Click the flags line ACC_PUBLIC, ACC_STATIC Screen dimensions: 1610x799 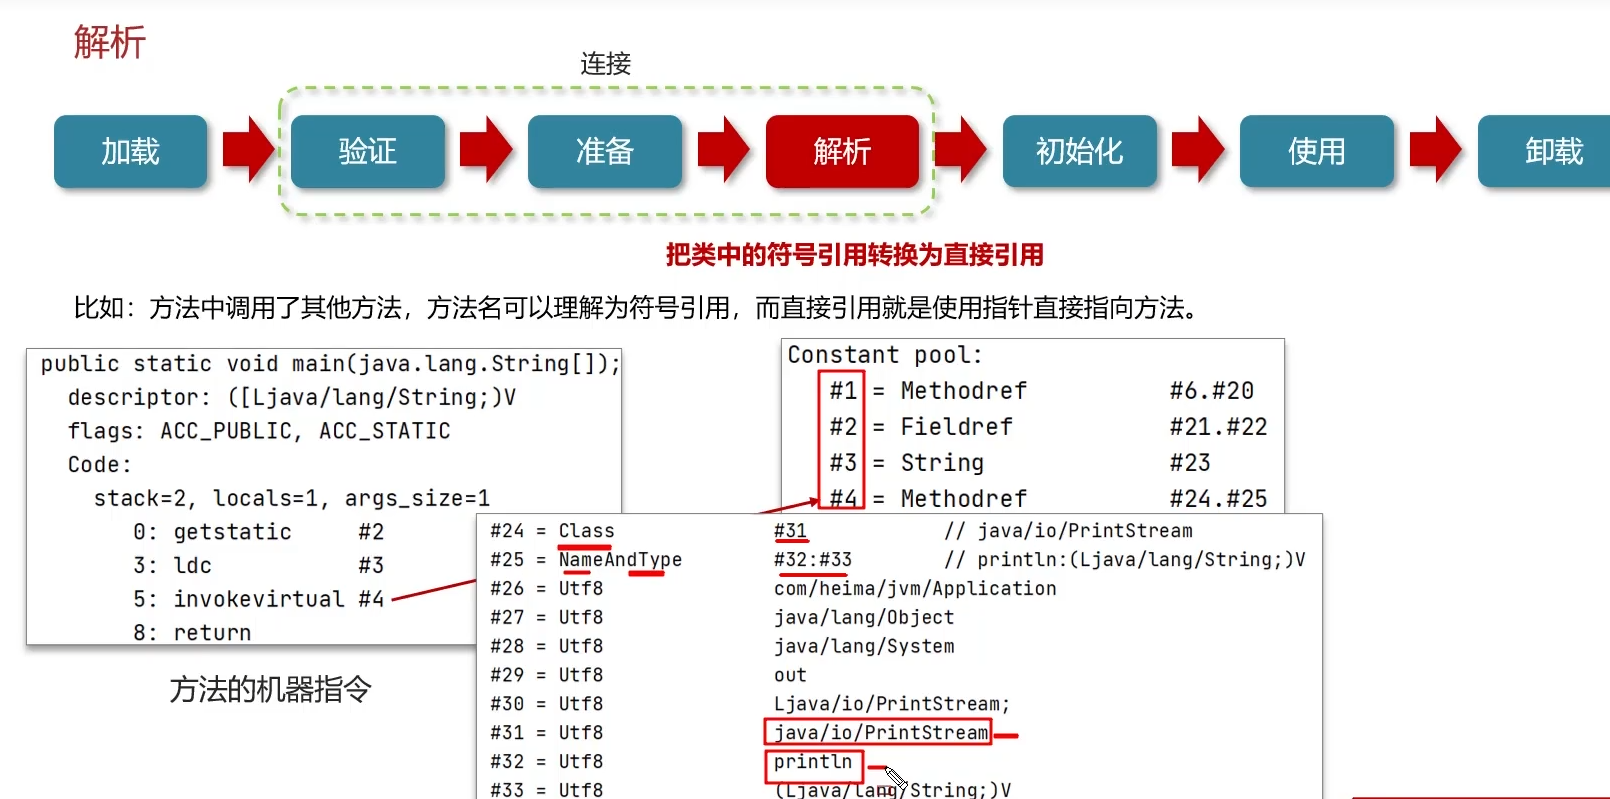tap(259, 431)
